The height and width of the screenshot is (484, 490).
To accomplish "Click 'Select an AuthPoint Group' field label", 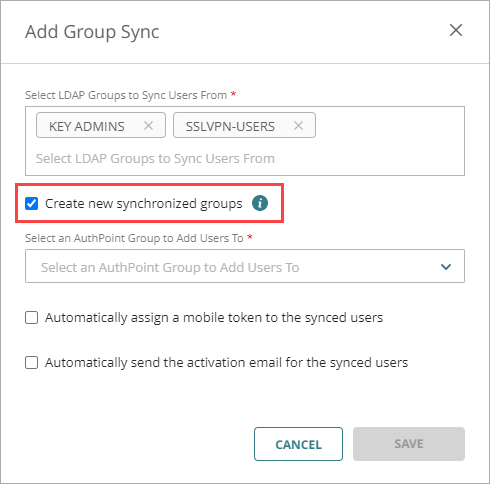I will coord(134,238).
